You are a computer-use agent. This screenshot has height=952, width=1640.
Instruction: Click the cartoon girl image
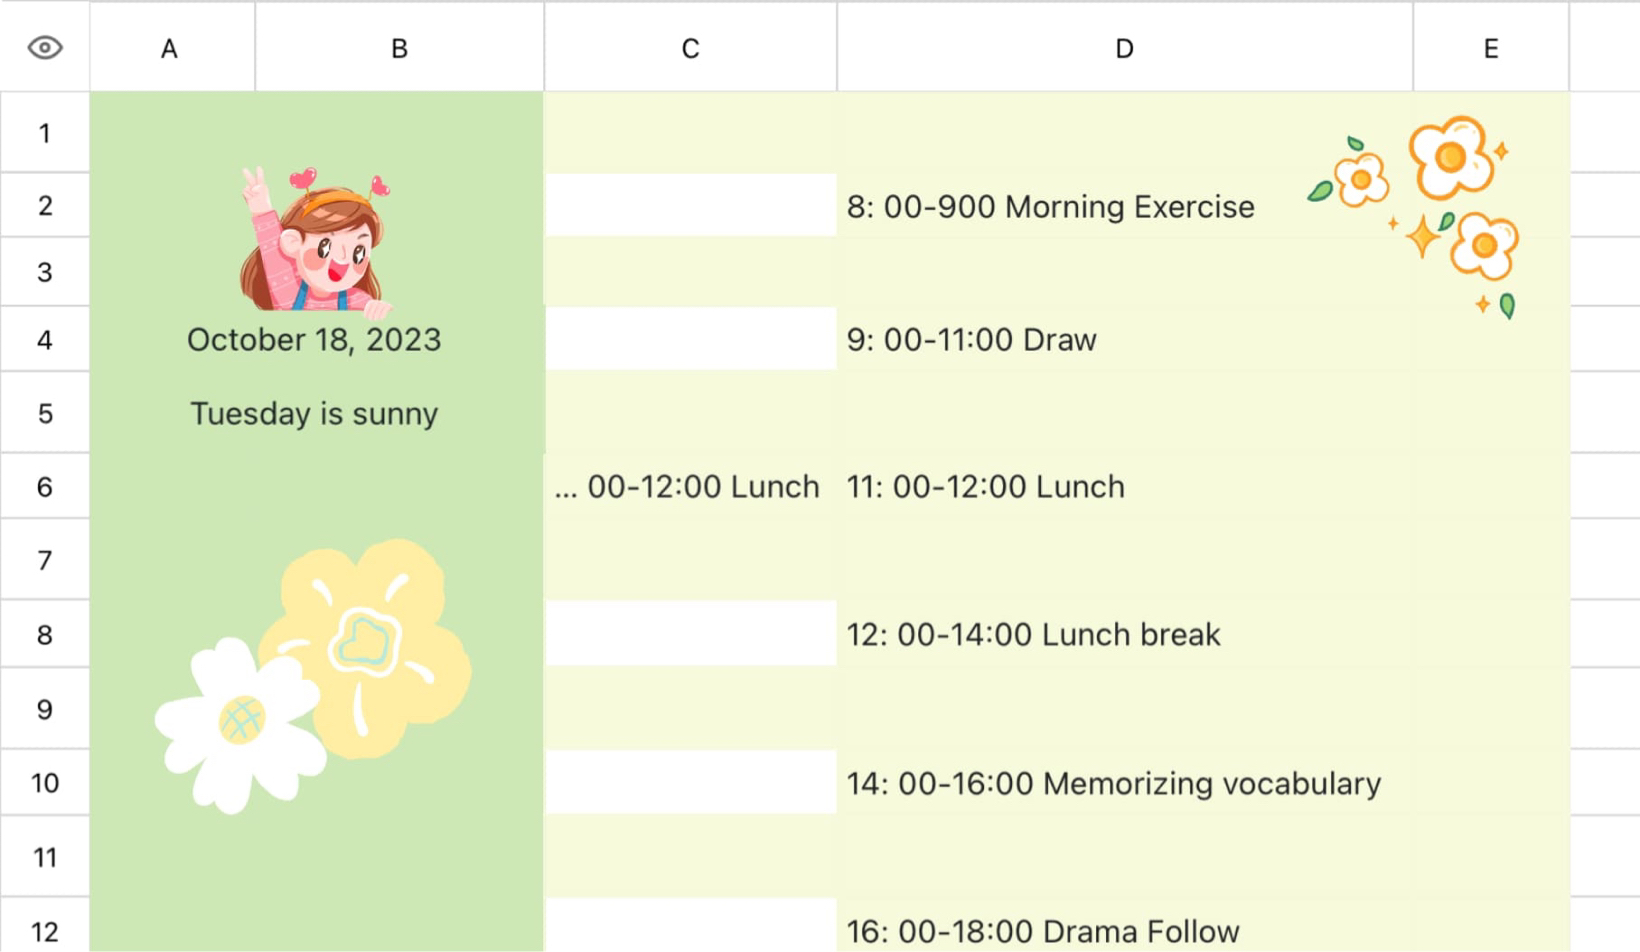315,240
